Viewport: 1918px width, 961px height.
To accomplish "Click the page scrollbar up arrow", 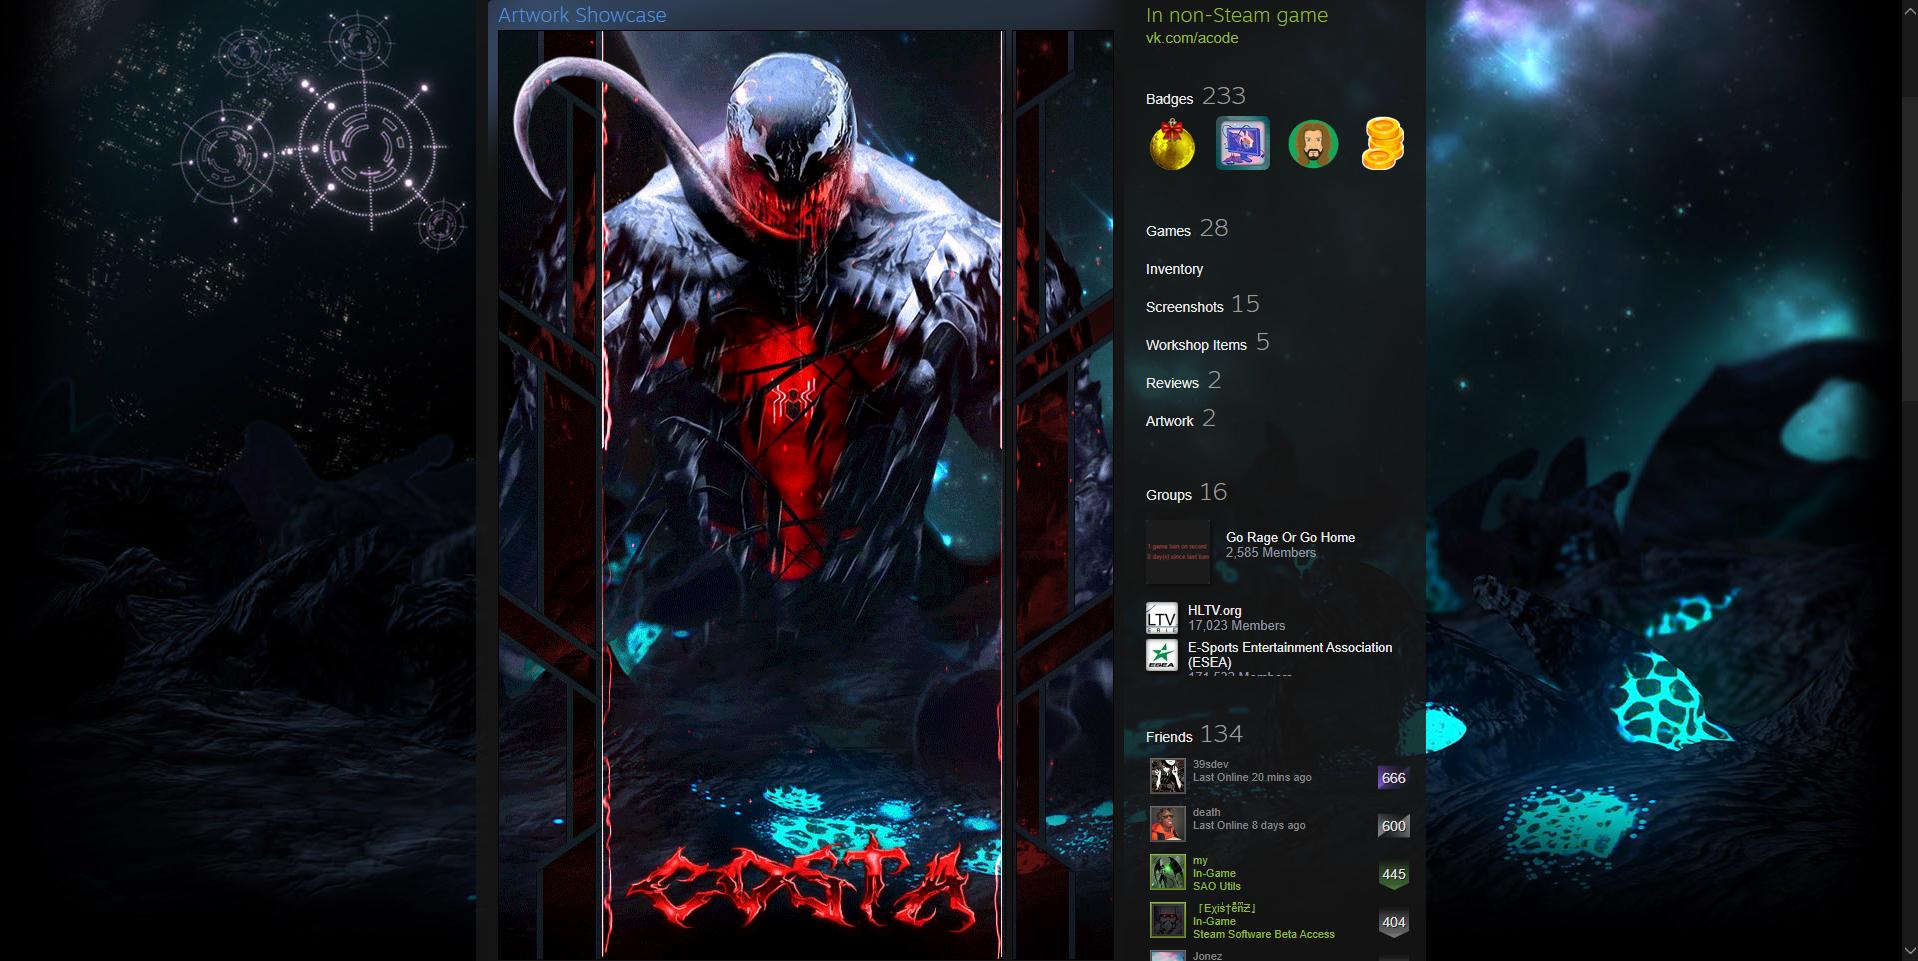I will click(1909, 9).
